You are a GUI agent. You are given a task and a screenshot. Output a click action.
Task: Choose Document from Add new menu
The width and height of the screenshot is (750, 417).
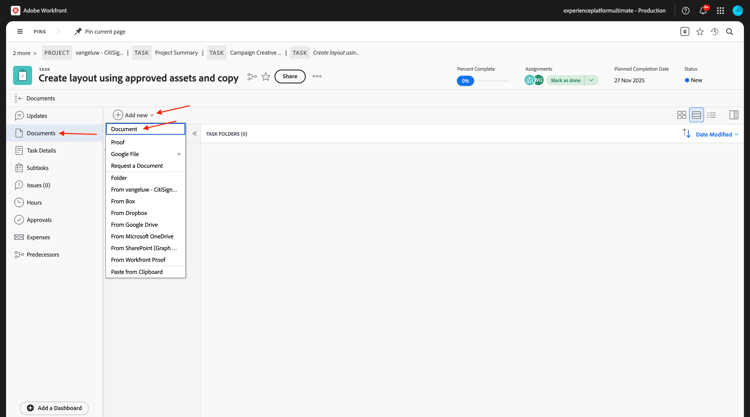tap(145, 129)
